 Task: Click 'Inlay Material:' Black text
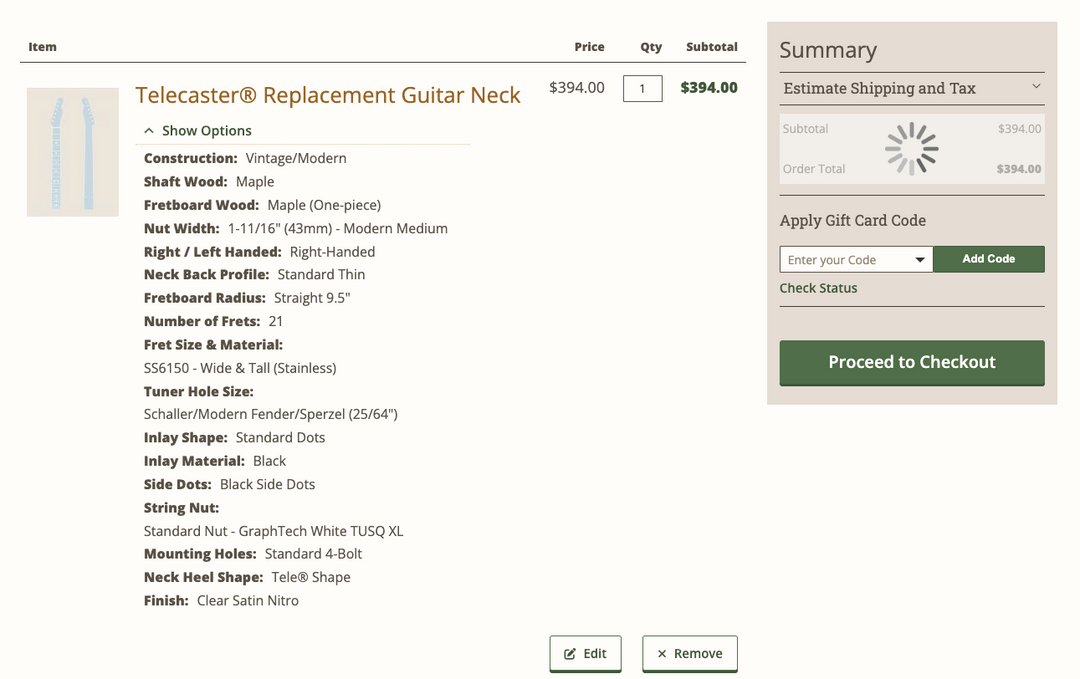(x=269, y=461)
